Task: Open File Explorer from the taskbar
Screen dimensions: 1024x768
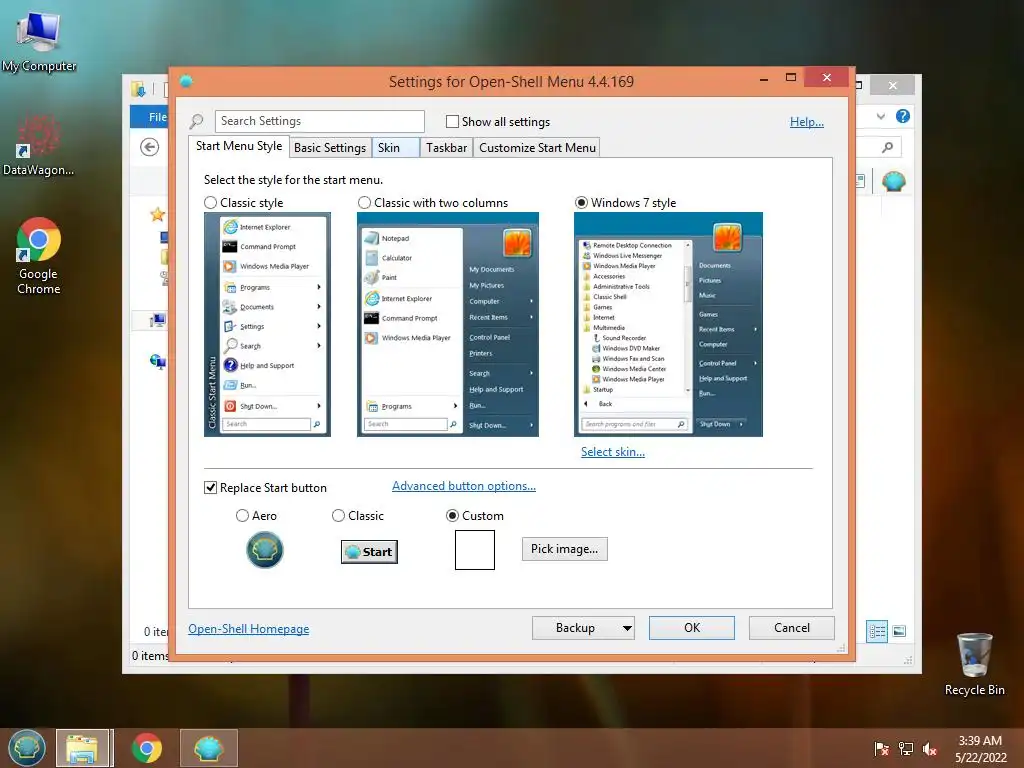Action: click(84, 748)
